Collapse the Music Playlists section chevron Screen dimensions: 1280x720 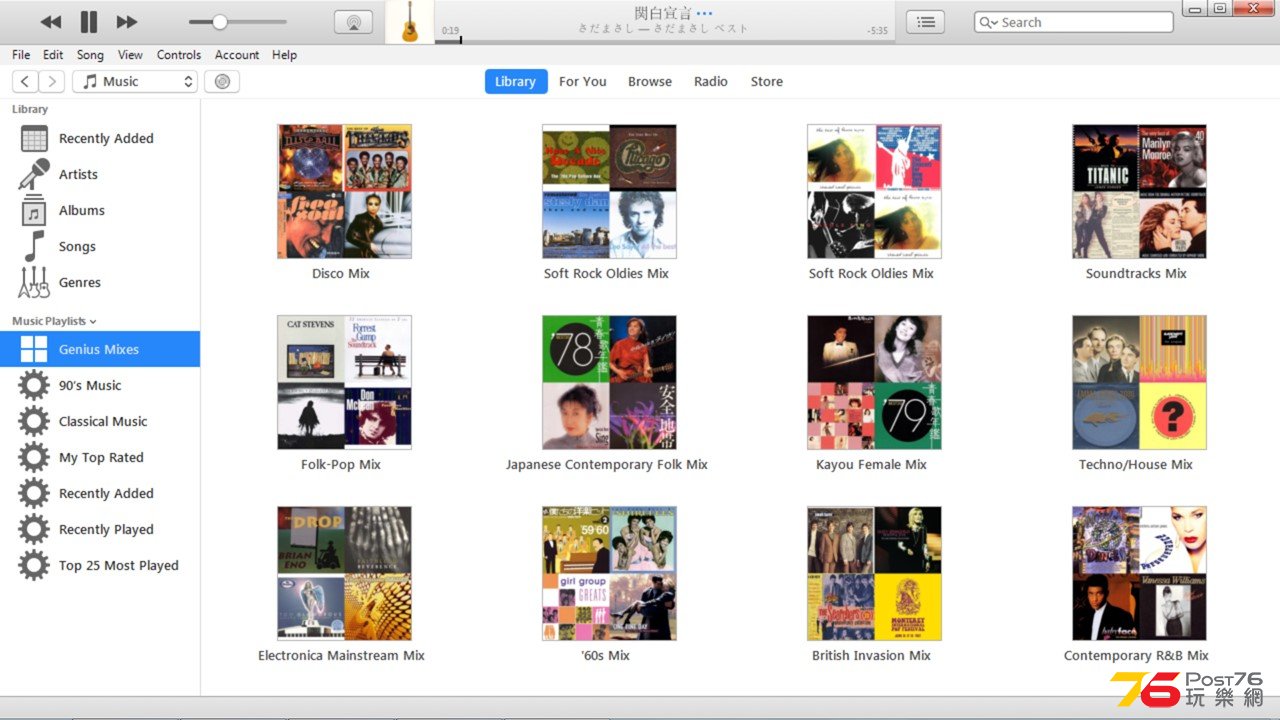93,321
